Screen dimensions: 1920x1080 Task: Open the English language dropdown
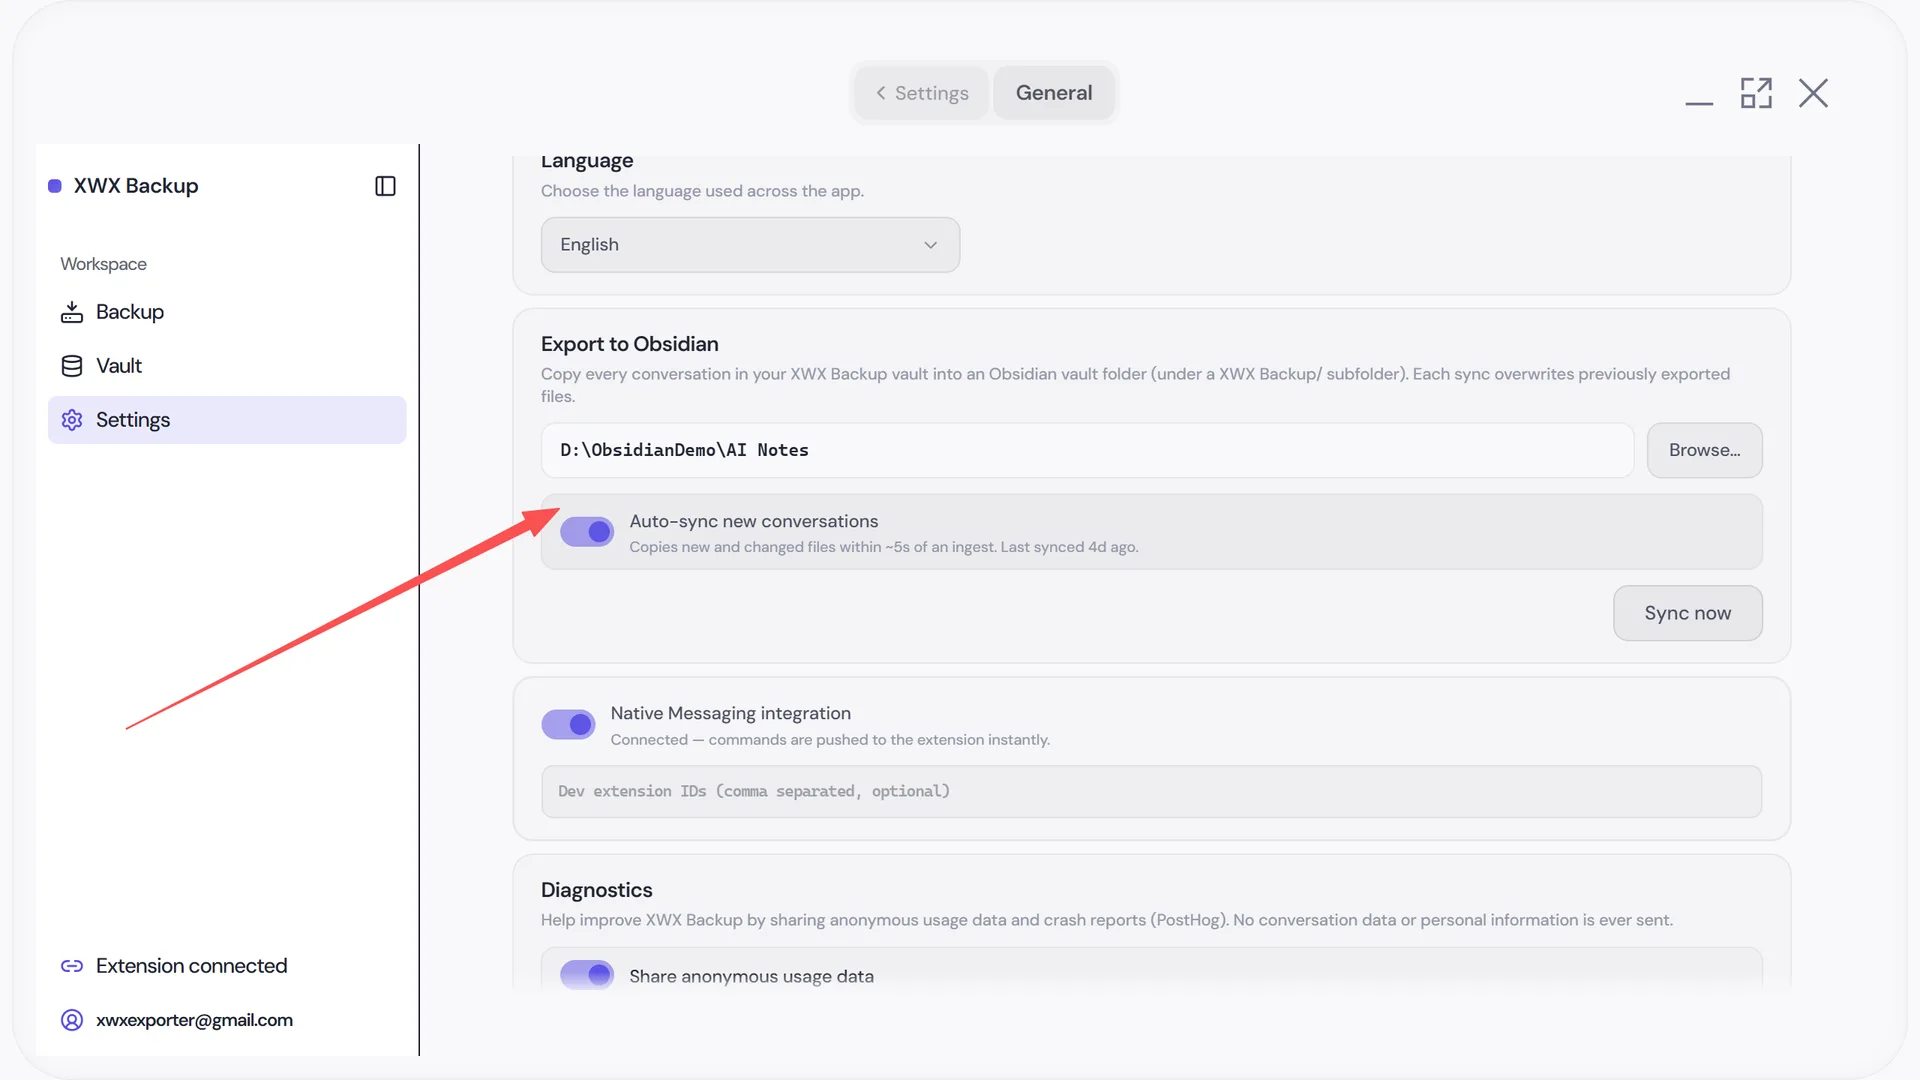(750, 245)
